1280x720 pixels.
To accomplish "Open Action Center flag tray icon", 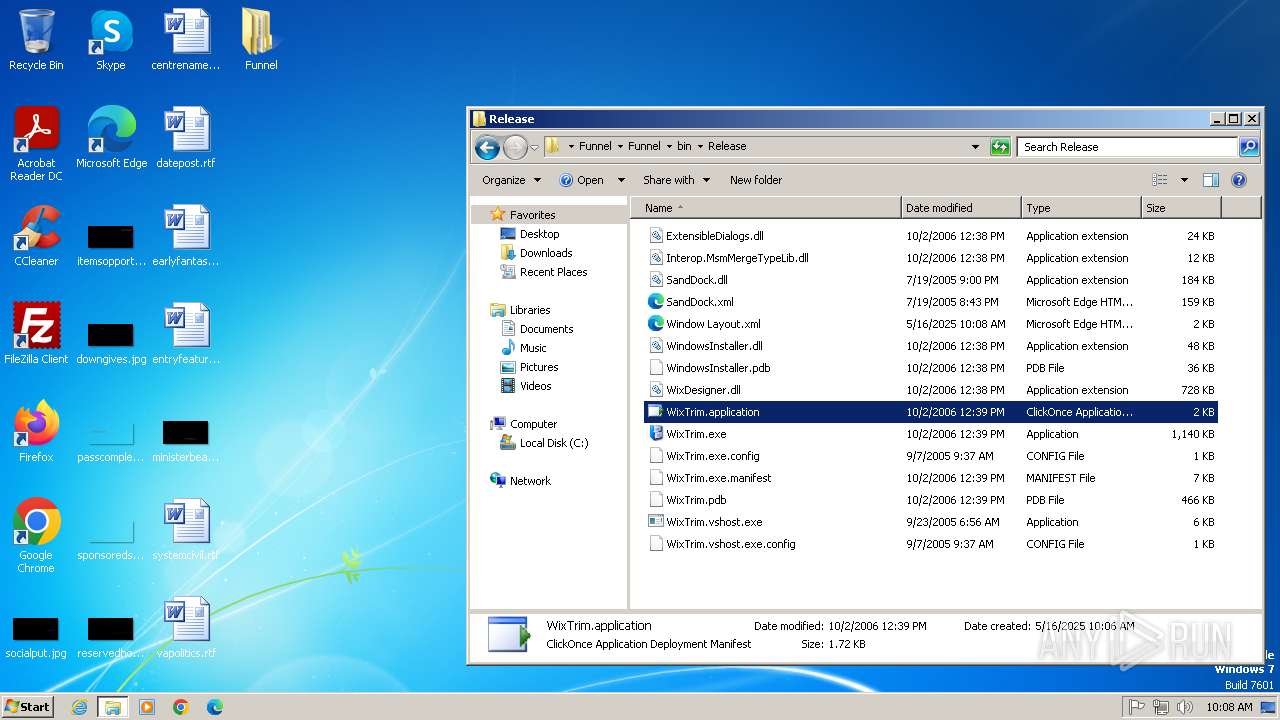I will (1137, 707).
